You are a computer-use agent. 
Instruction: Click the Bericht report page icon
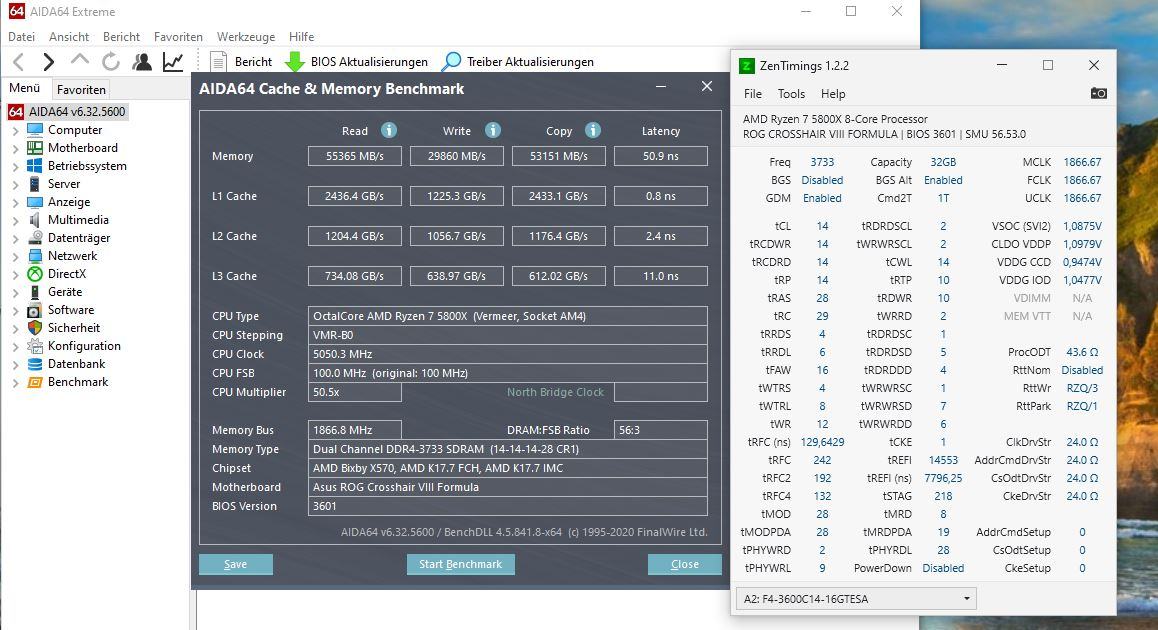click(218, 62)
